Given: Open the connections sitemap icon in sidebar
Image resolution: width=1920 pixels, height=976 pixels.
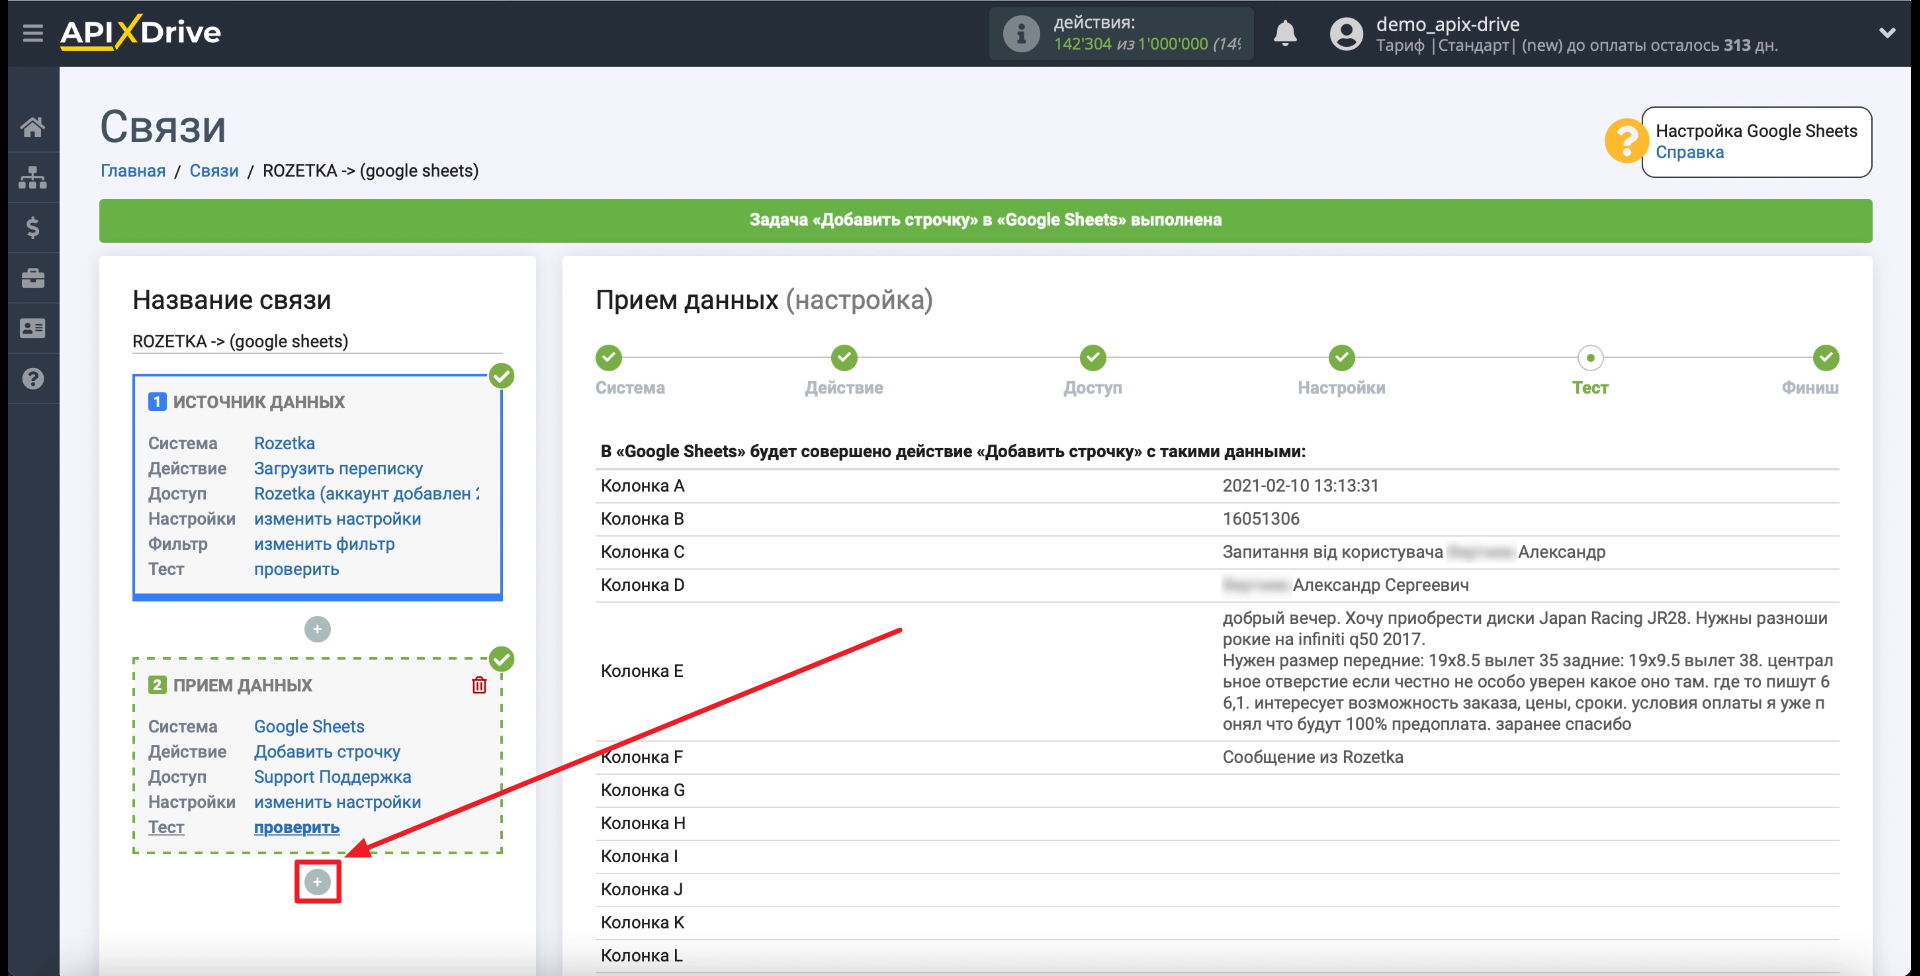Looking at the screenshot, I should pyautogui.click(x=33, y=177).
